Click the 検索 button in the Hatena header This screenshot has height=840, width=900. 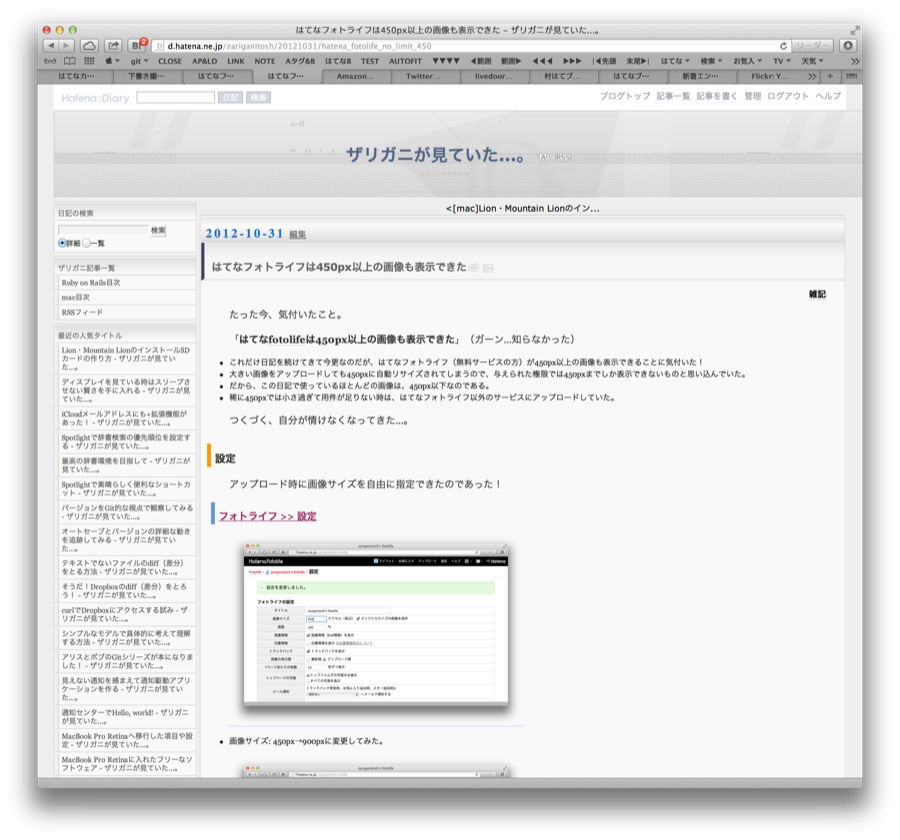point(258,98)
